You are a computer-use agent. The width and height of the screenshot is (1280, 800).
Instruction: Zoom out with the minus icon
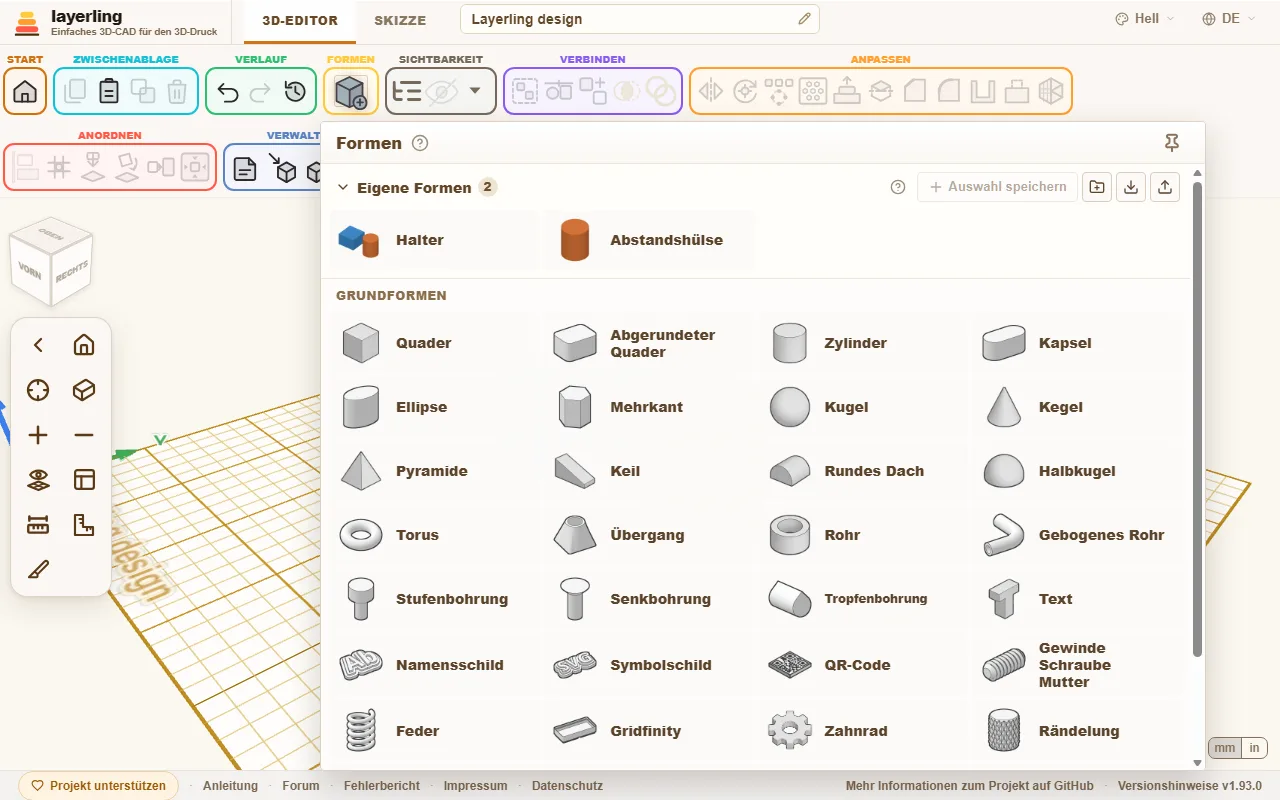(x=84, y=435)
